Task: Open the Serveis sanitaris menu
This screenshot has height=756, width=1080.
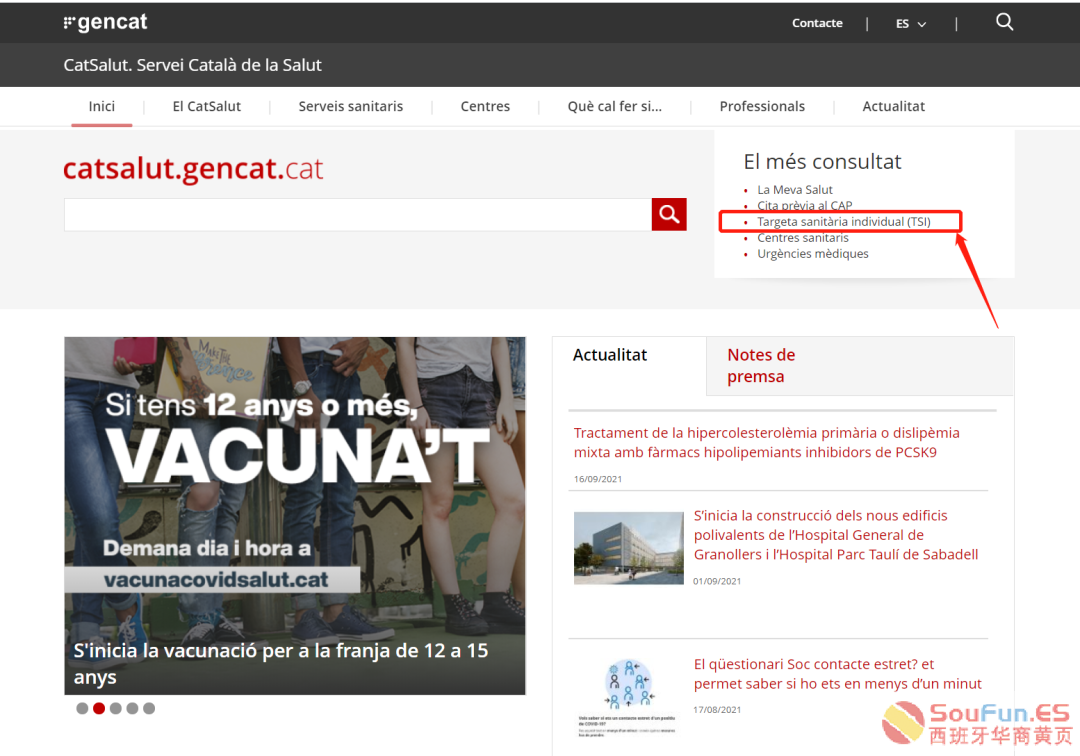Action: coord(351,106)
